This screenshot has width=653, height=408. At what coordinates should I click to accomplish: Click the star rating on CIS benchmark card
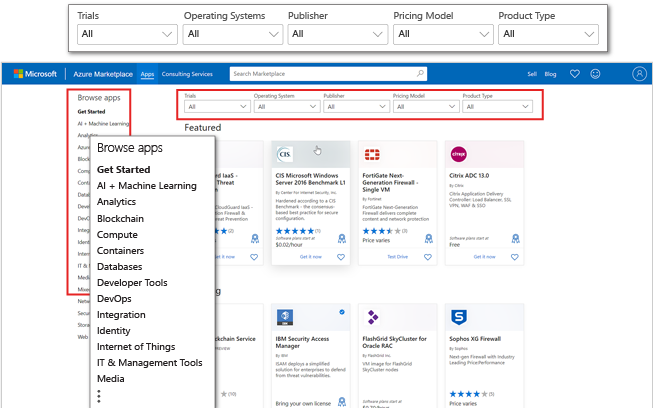(295, 231)
